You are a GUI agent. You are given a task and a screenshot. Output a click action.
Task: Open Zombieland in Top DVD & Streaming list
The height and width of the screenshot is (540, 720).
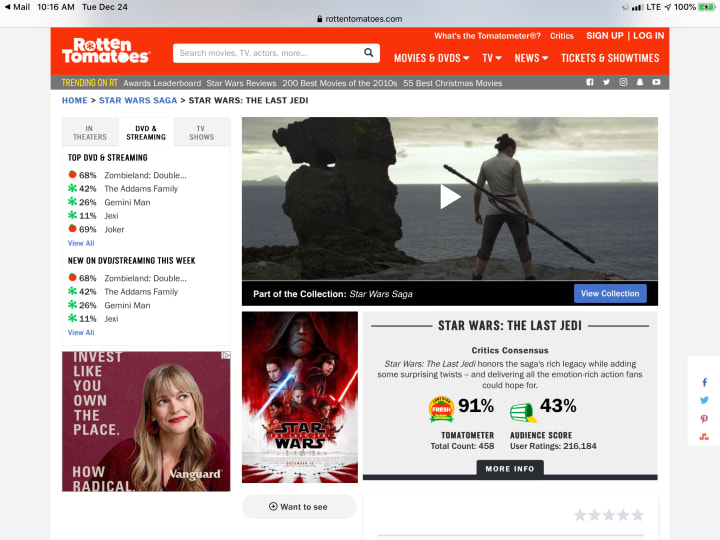pos(145,175)
